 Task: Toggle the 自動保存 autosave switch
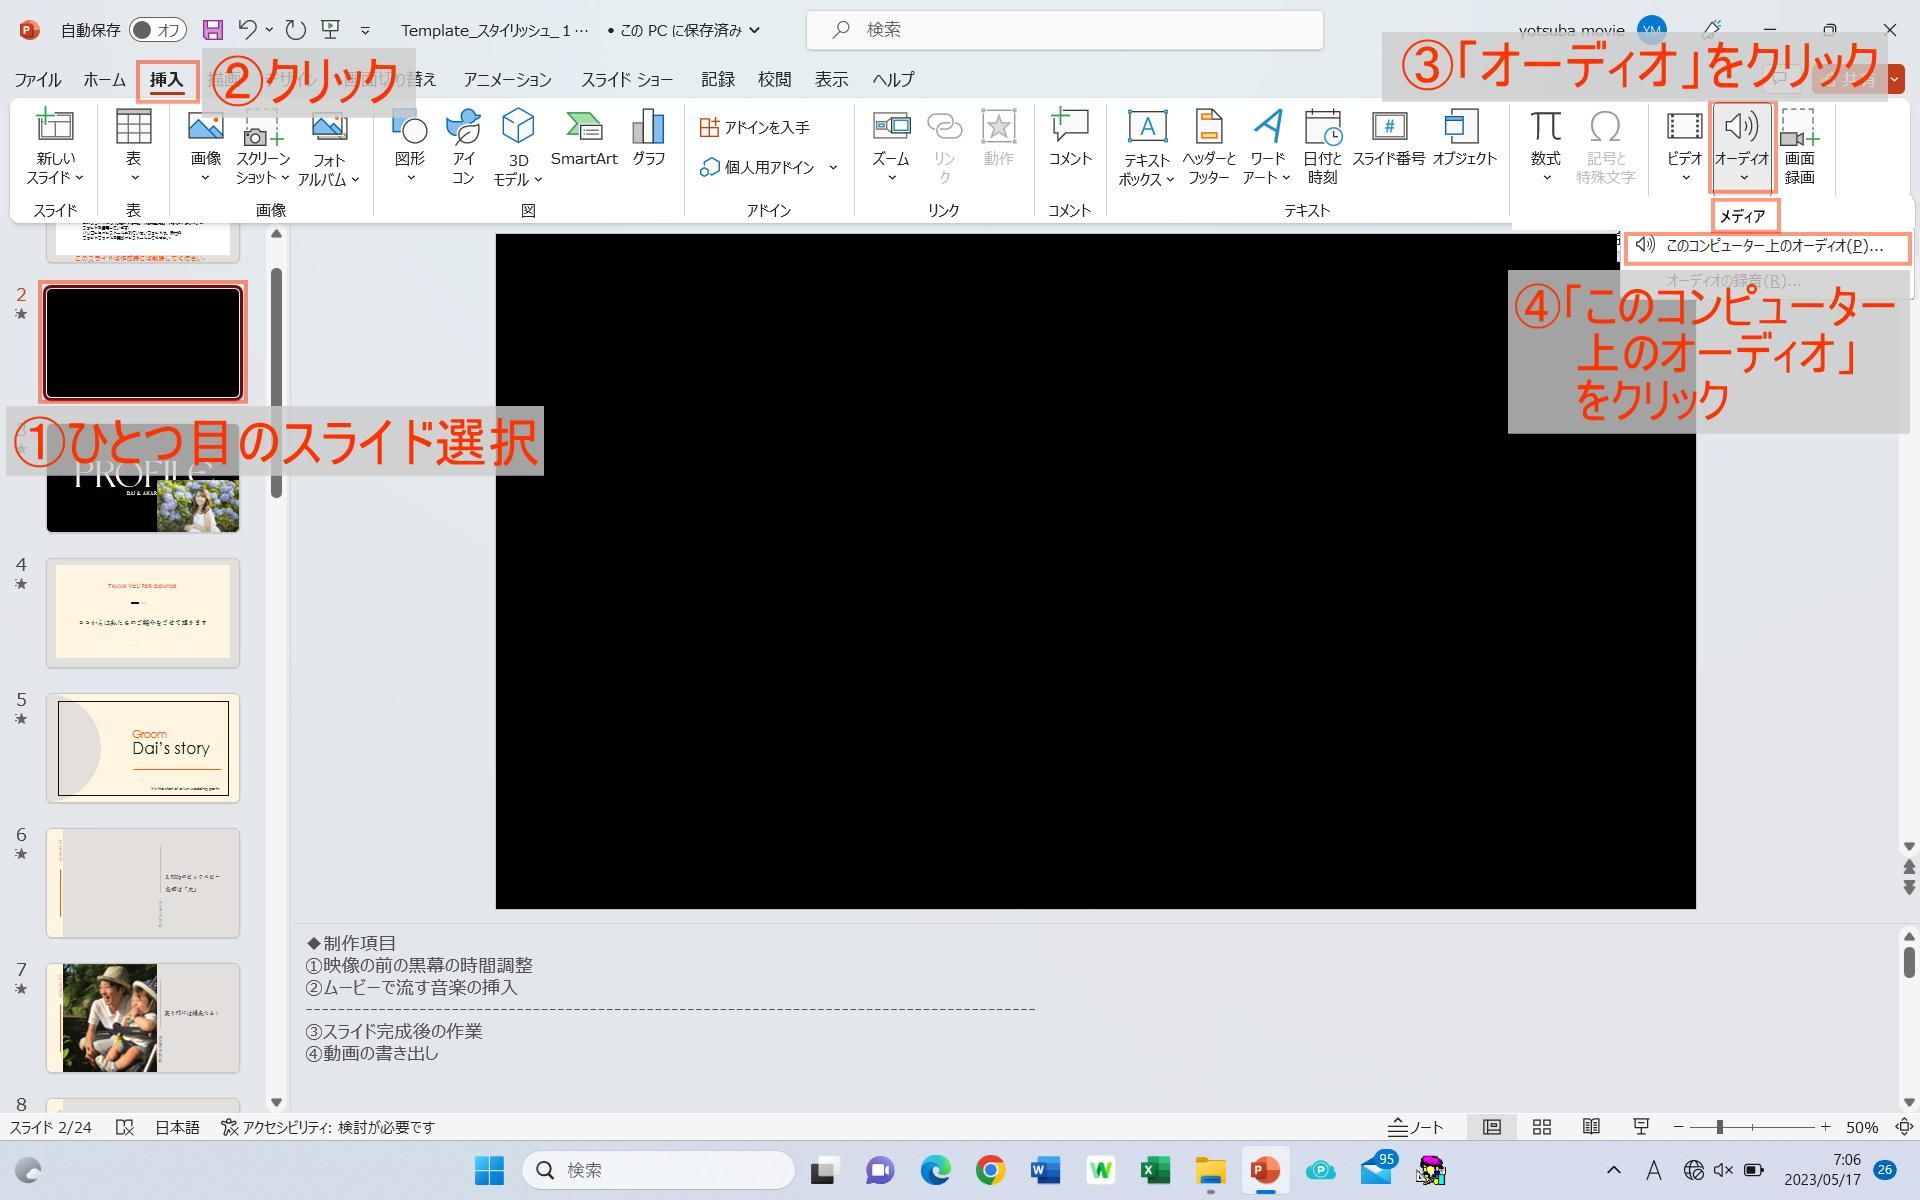(x=158, y=30)
